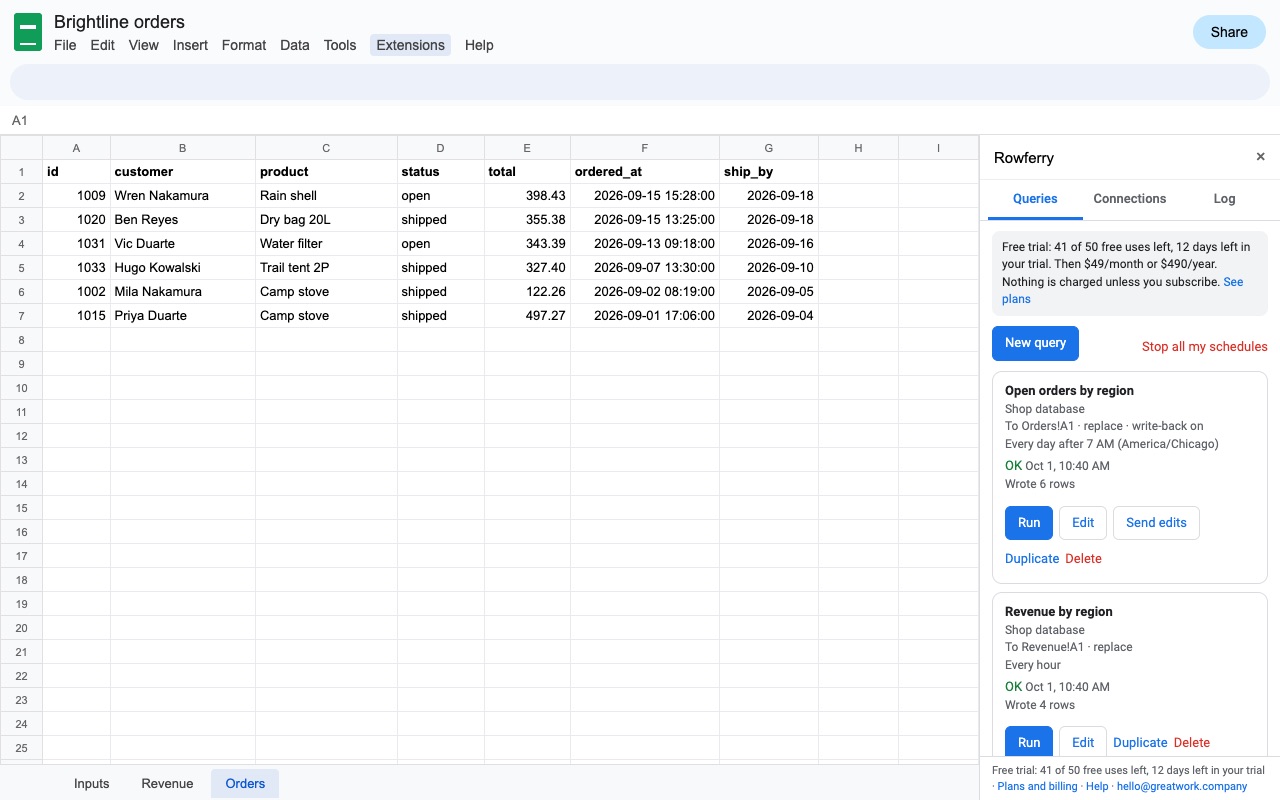Switch to the Connections tab in Rowferry
The height and width of the screenshot is (800, 1280).
pyautogui.click(x=1130, y=199)
